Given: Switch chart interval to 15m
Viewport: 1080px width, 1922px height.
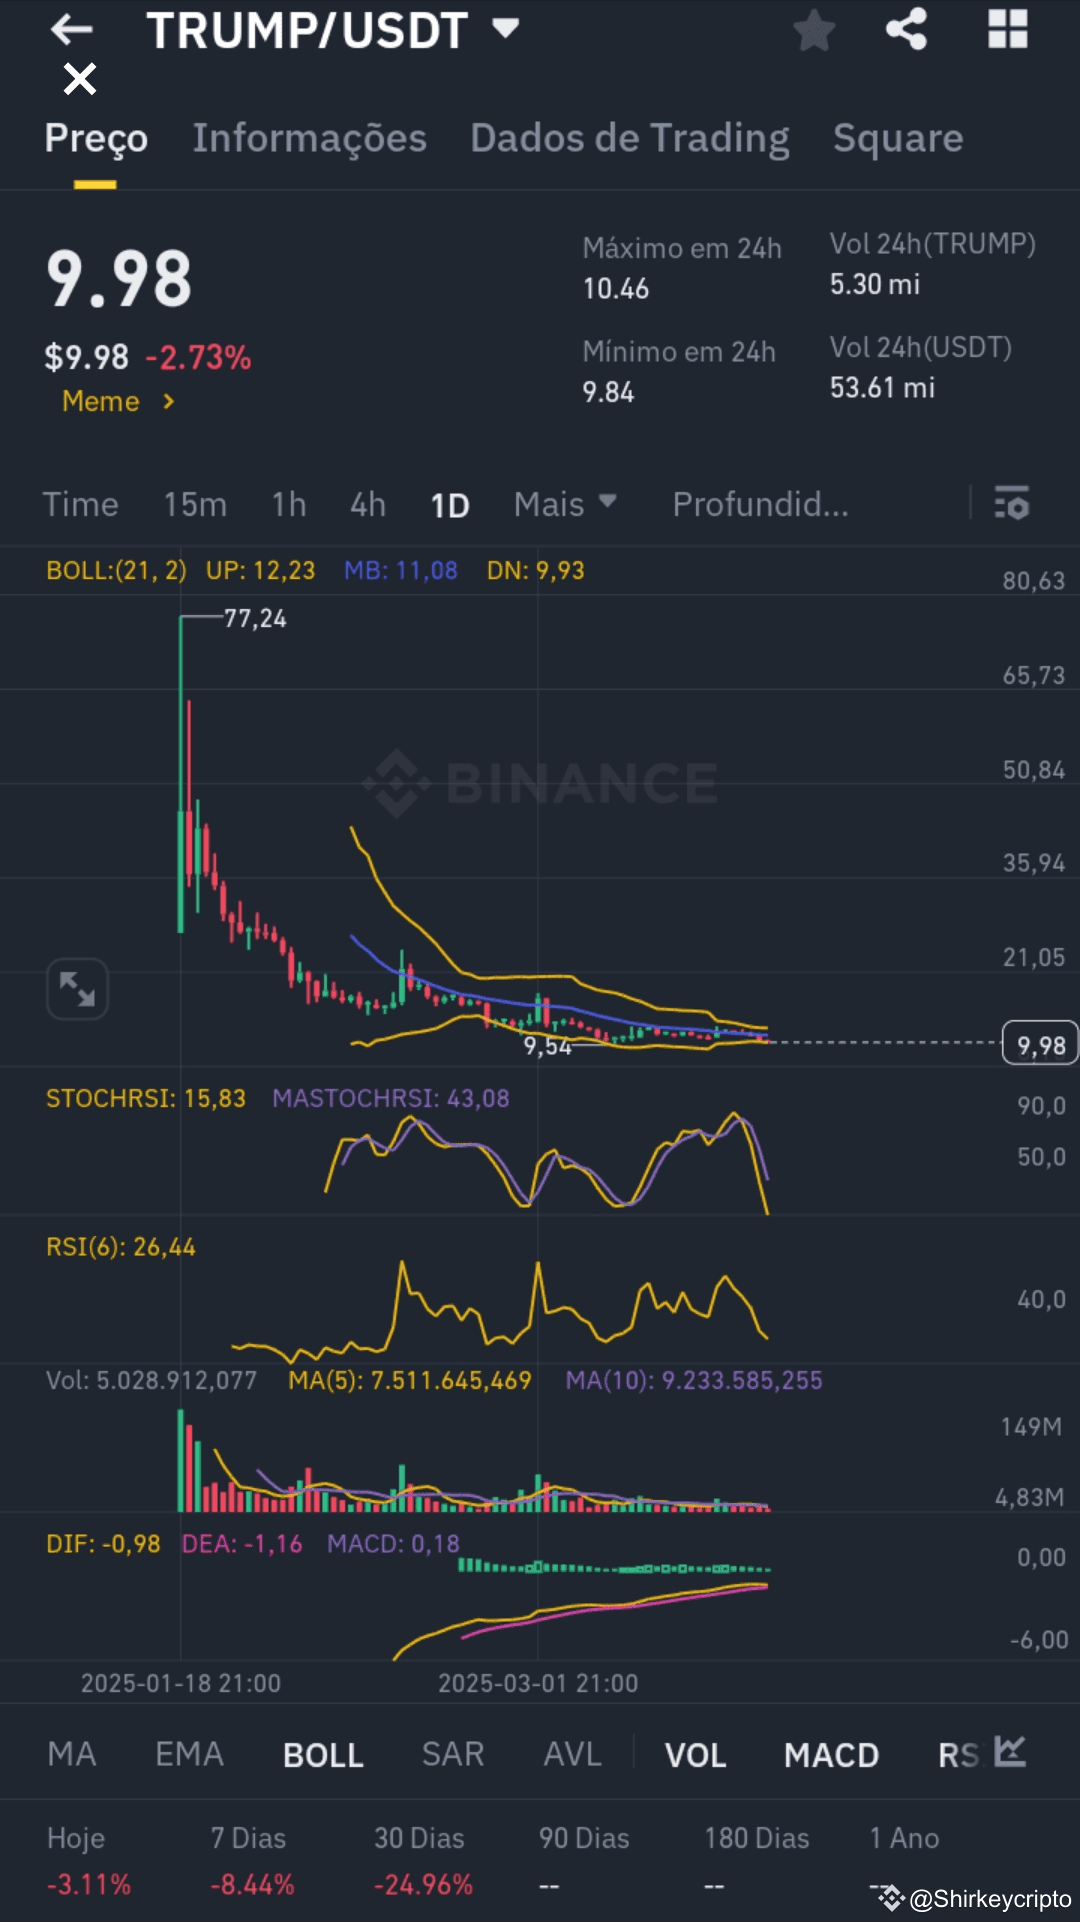Looking at the screenshot, I should coord(195,504).
